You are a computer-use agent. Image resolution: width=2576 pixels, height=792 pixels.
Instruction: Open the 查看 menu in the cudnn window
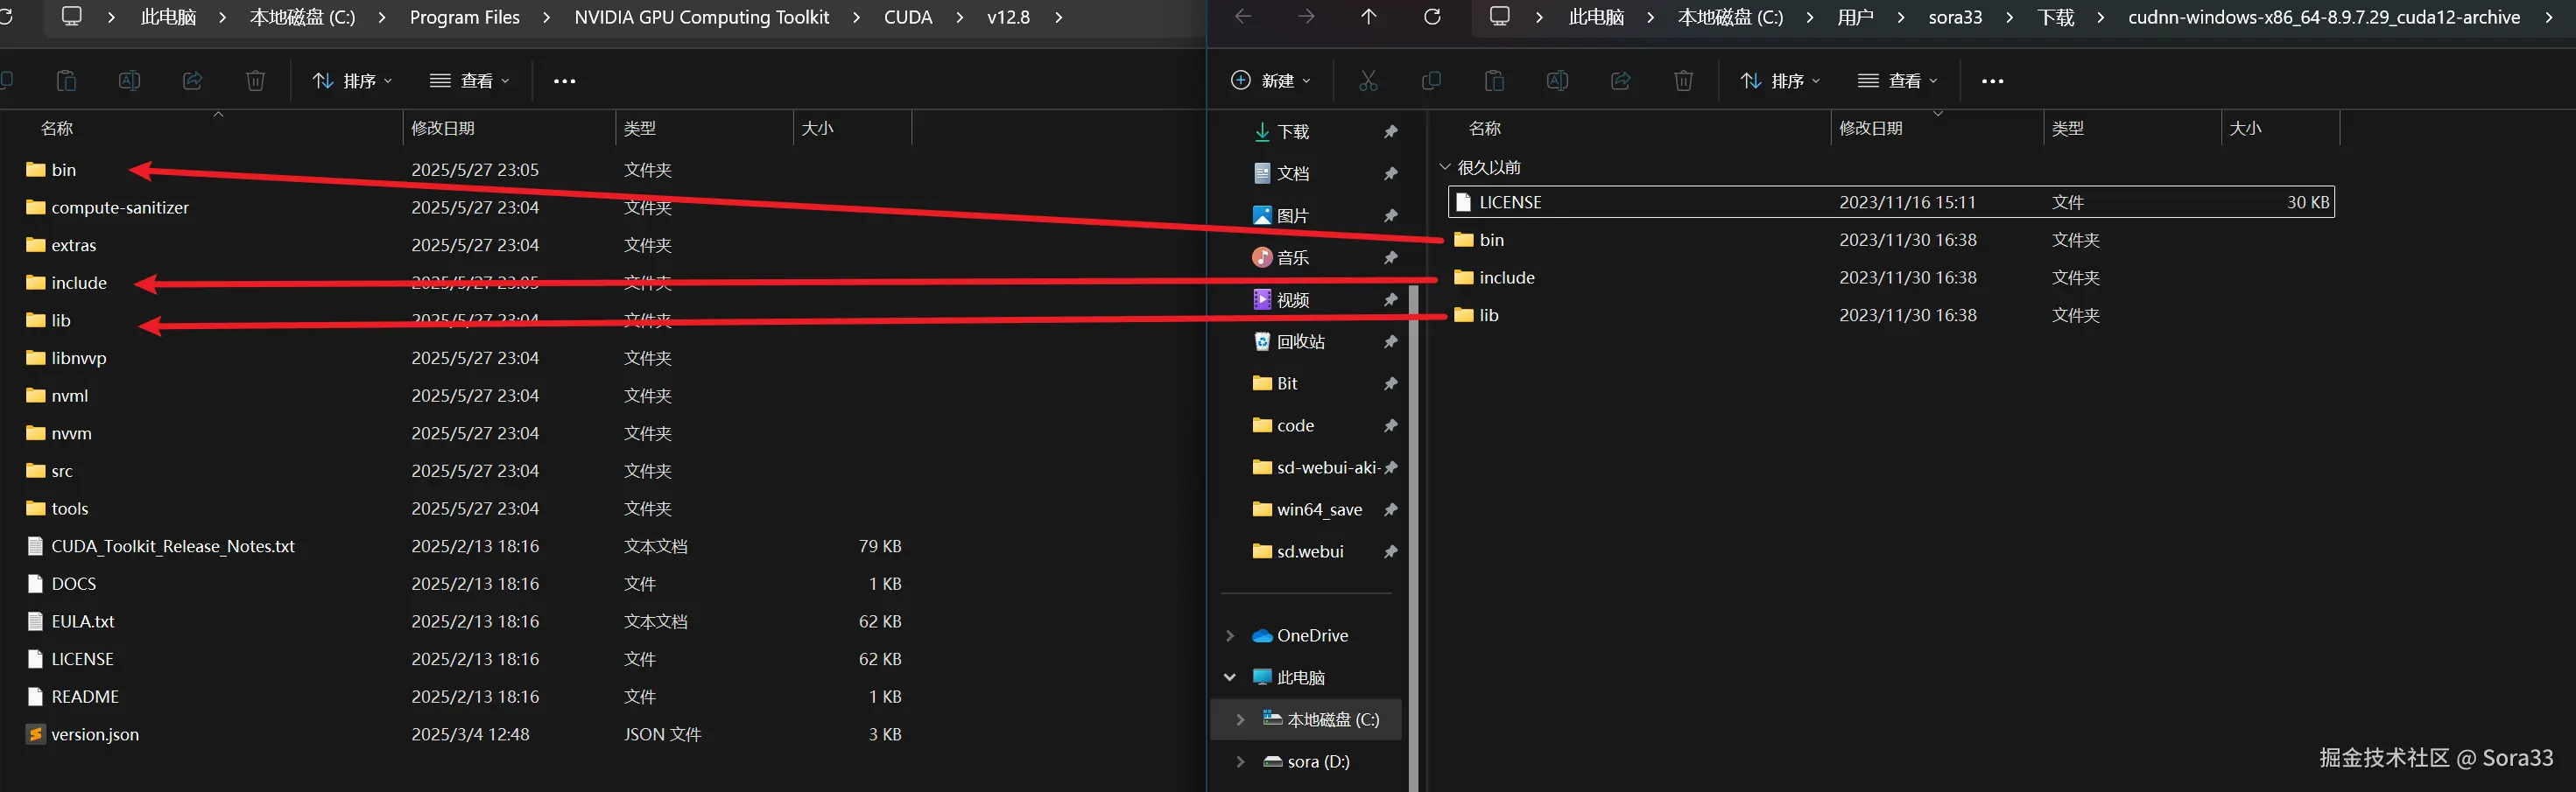click(x=1898, y=81)
